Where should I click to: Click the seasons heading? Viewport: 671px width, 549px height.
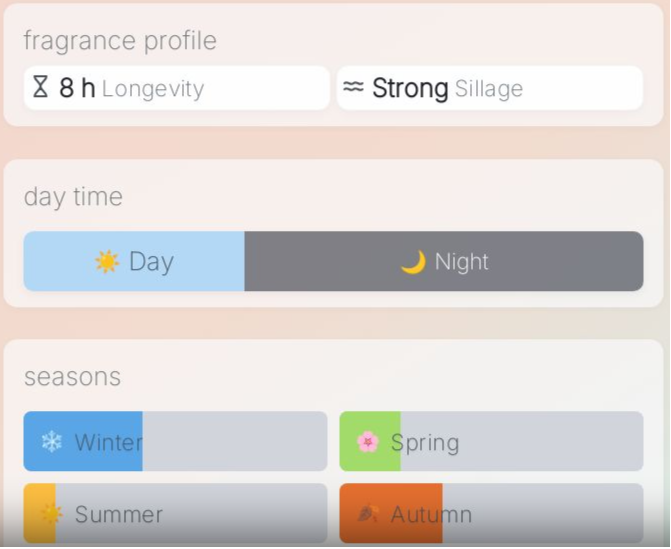(x=72, y=377)
